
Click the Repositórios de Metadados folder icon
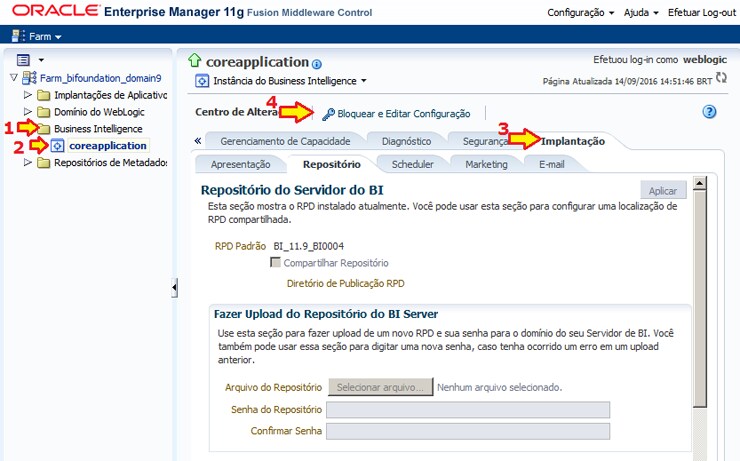pos(43,163)
